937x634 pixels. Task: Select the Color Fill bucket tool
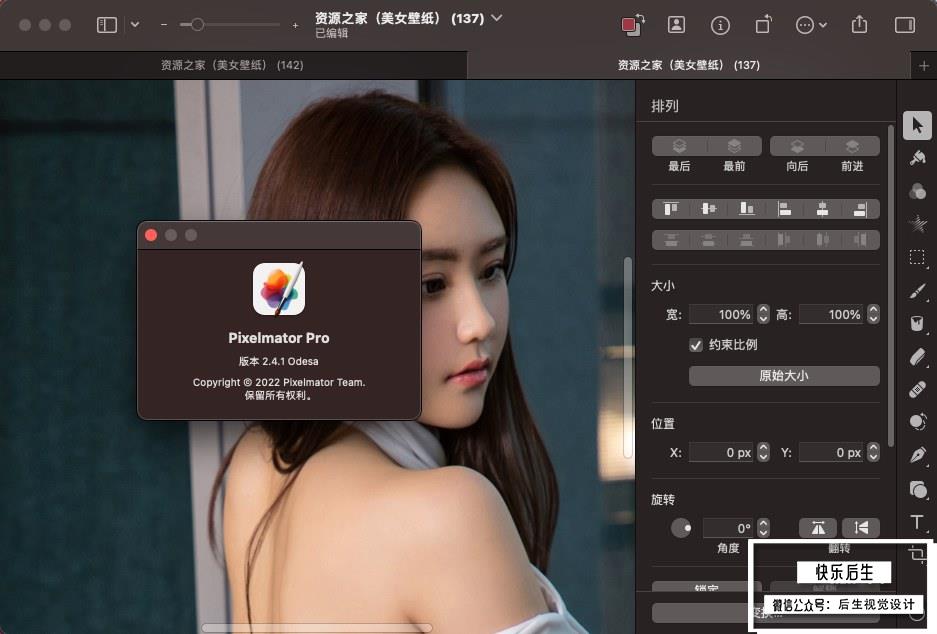coord(917,324)
